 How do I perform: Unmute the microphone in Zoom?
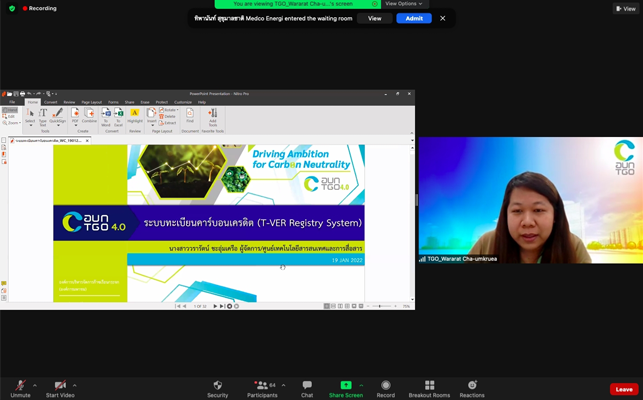[20, 389]
